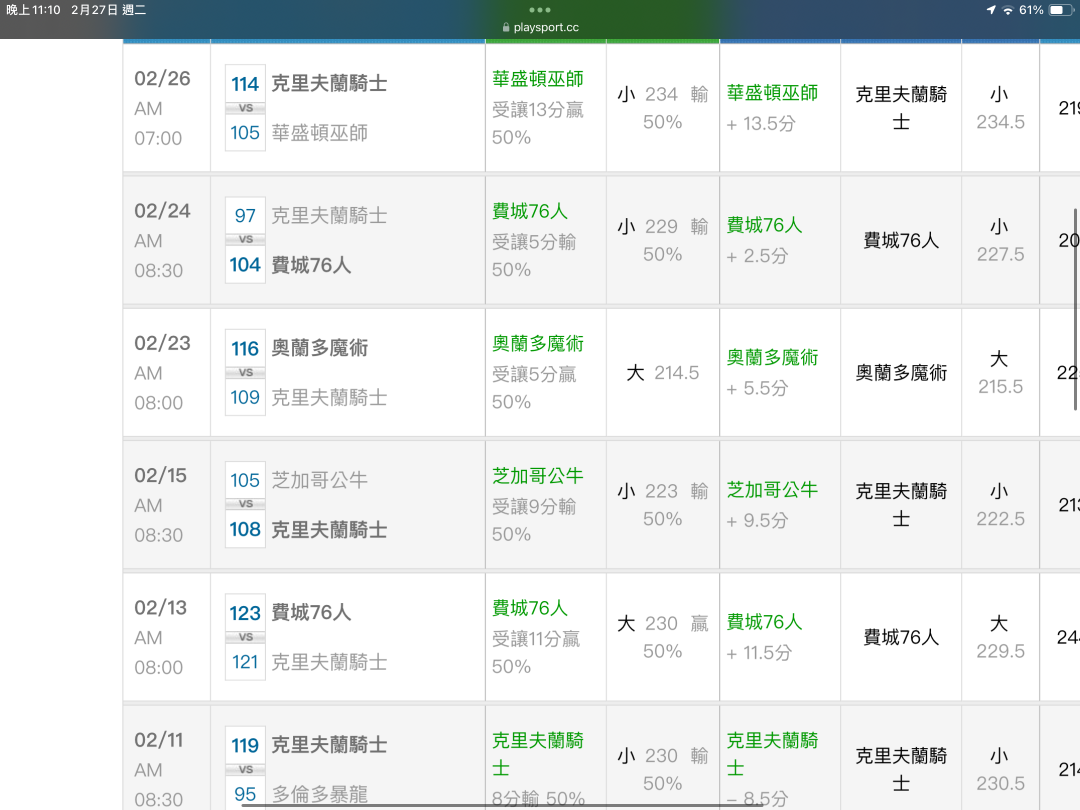Click the 小 234 輸 total cell
1080x810 pixels.
point(663,108)
